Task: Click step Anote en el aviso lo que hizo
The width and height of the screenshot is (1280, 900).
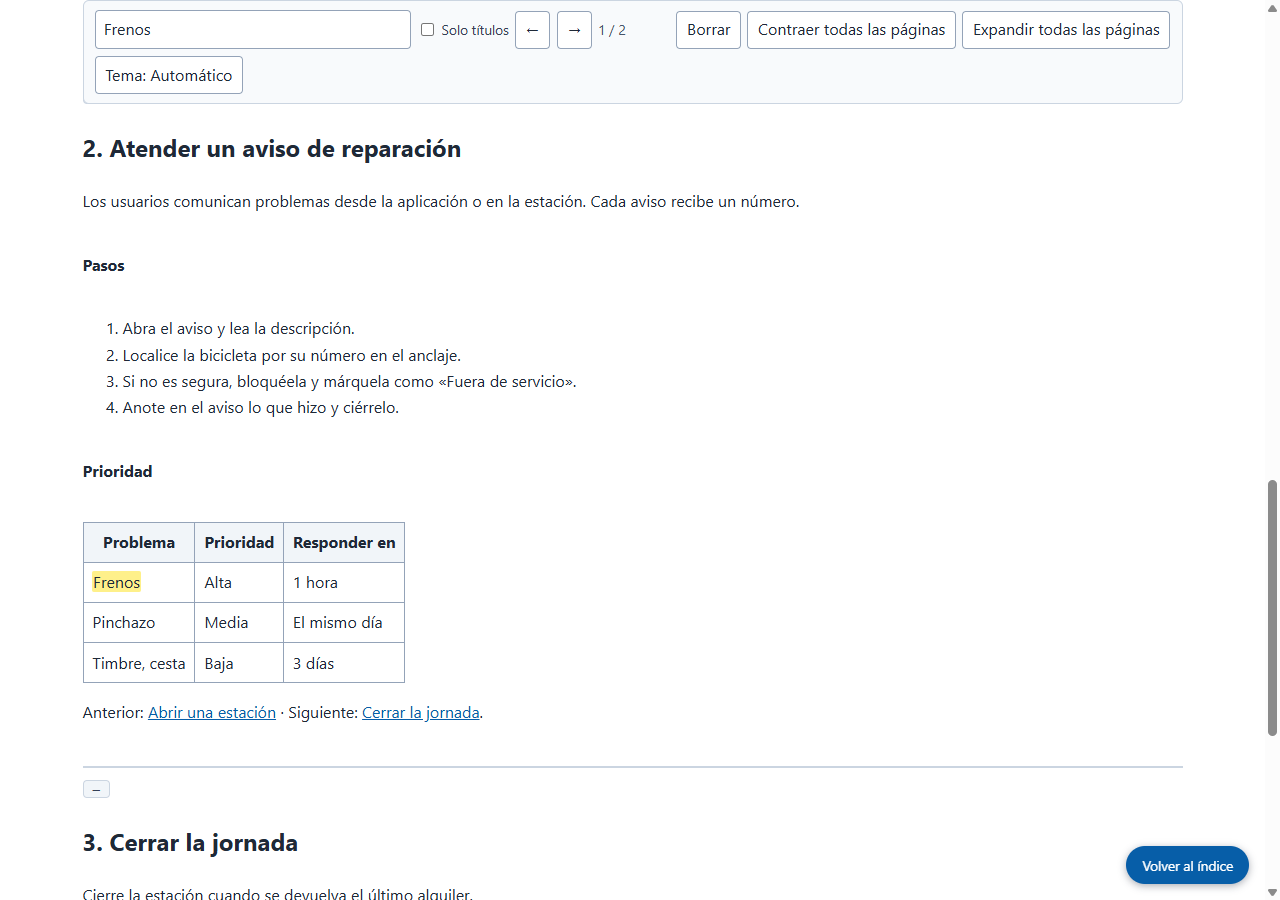Action: point(260,408)
